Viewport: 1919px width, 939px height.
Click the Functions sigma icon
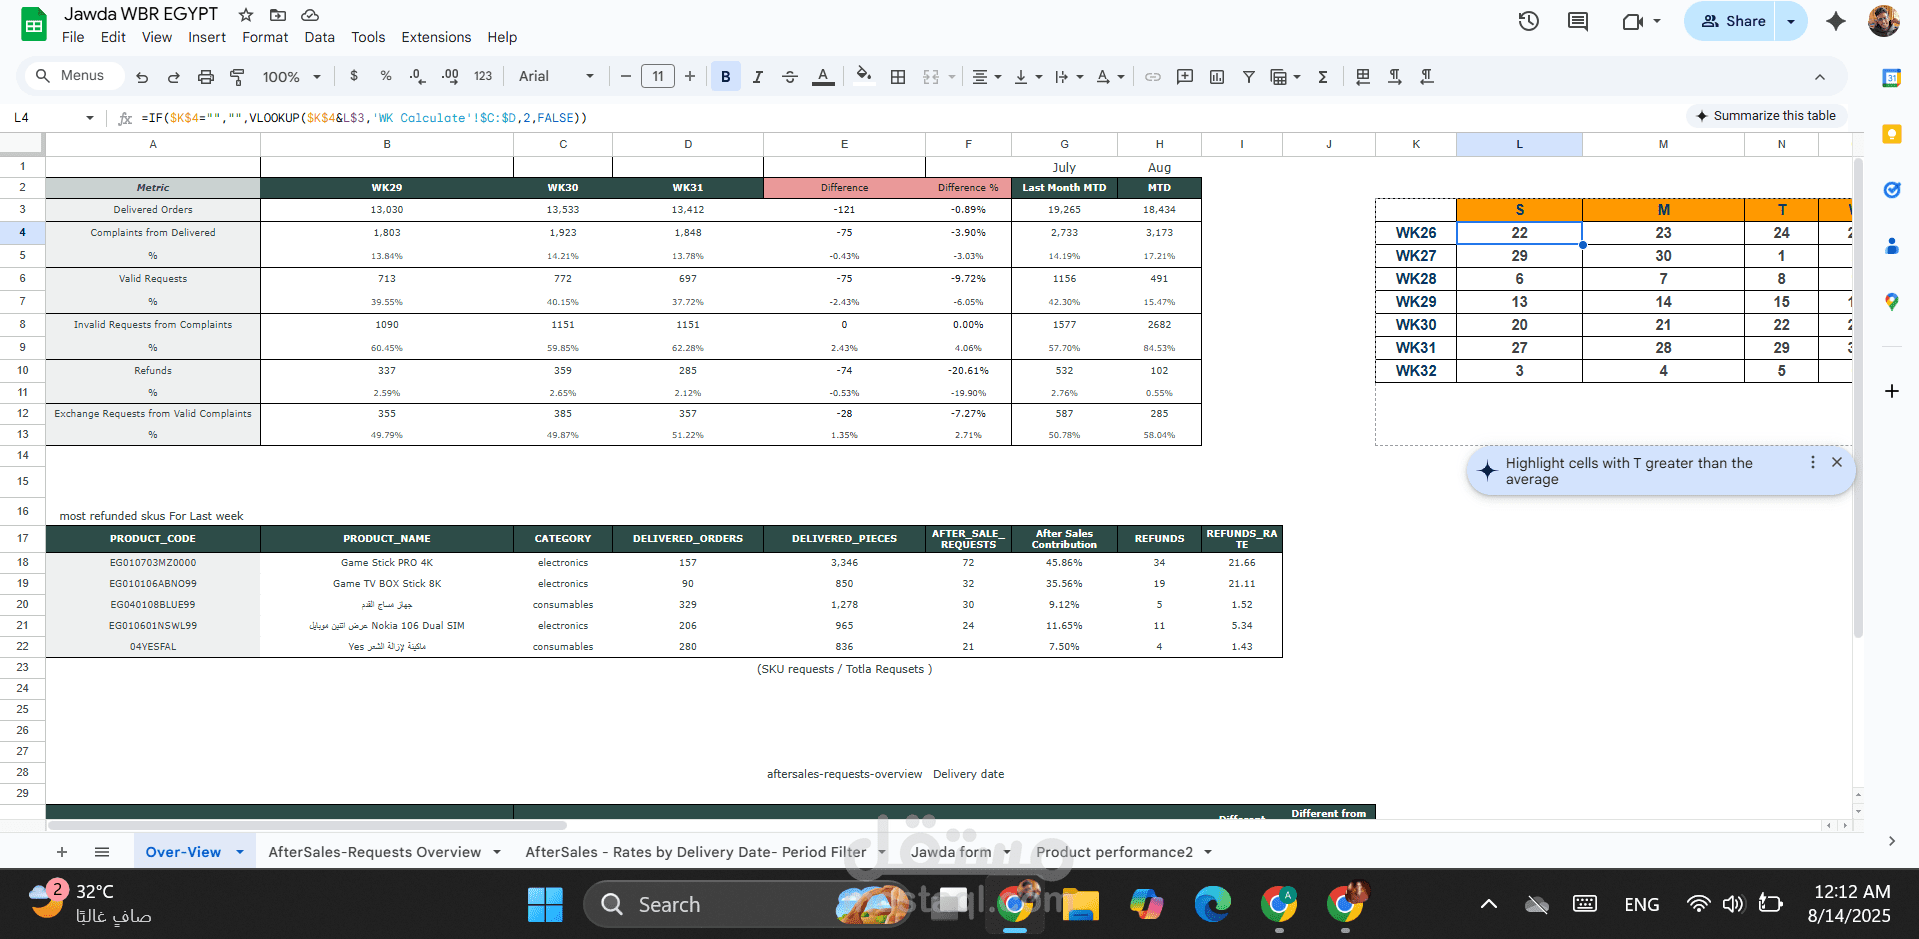[x=1323, y=77]
